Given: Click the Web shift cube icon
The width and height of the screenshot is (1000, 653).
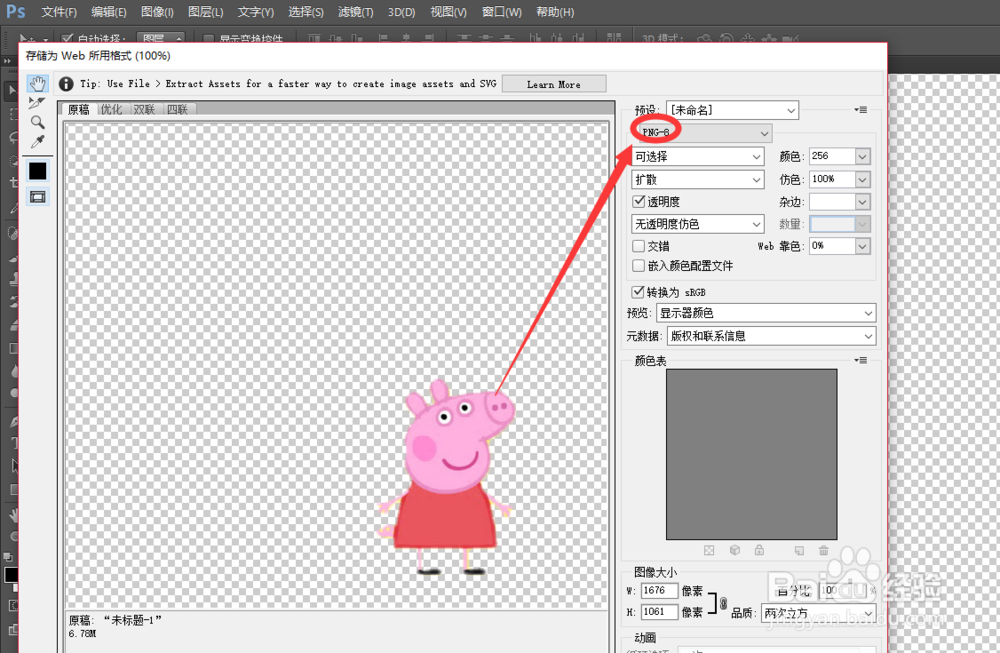Looking at the screenshot, I should pyautogui.click(x=735, y=550).
